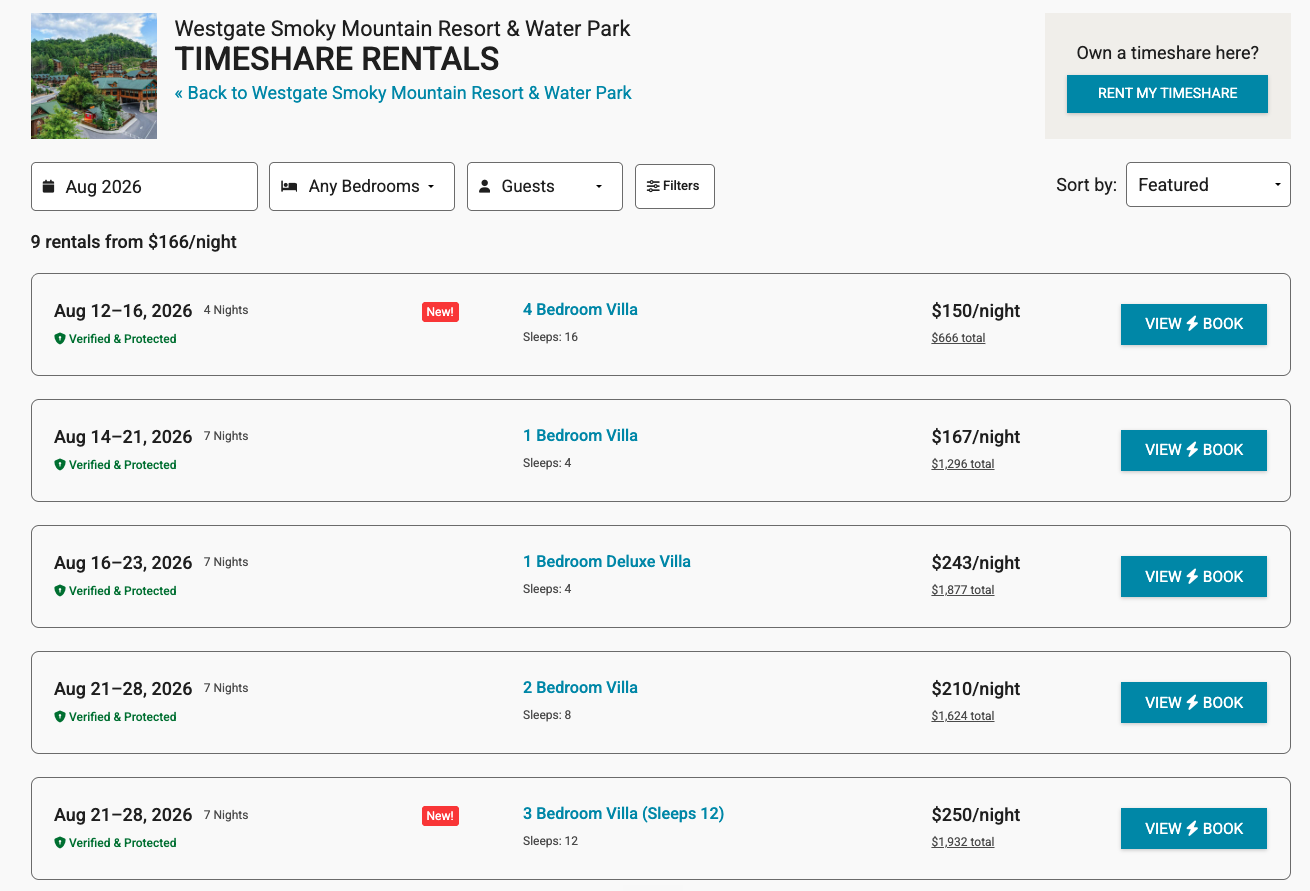The height and width of the screenshot is (891, 1310).
Task: View and book the $167/night rental
Action: coord(1194,450)
